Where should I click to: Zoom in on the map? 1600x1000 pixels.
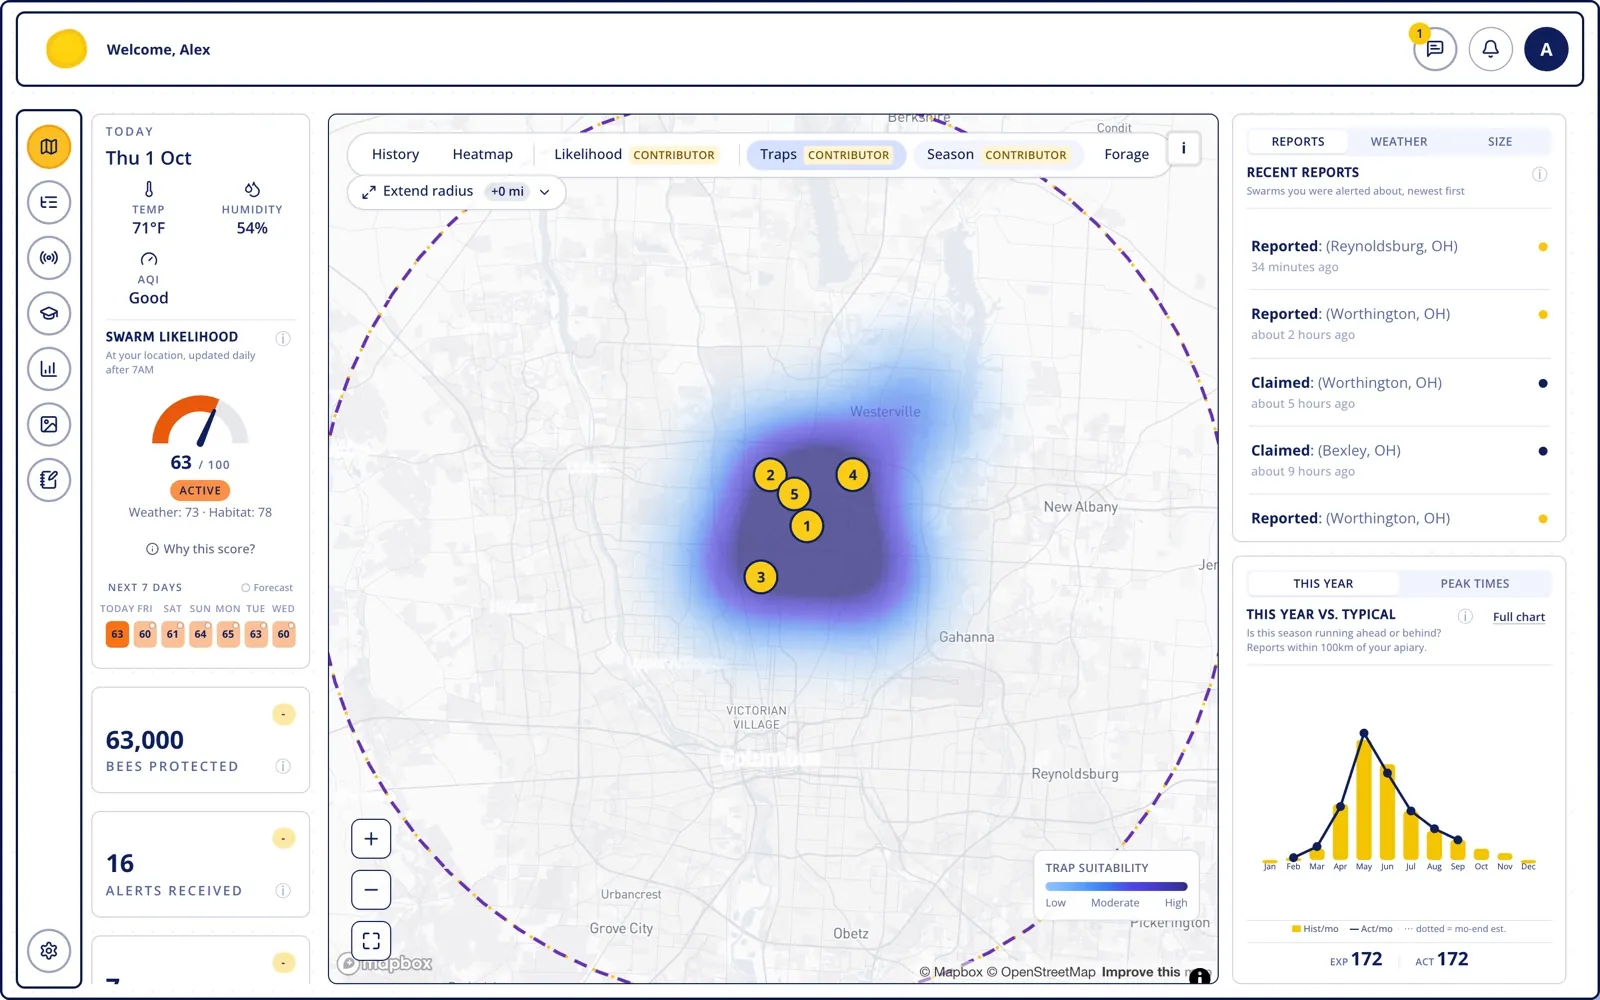coord(371,839)
